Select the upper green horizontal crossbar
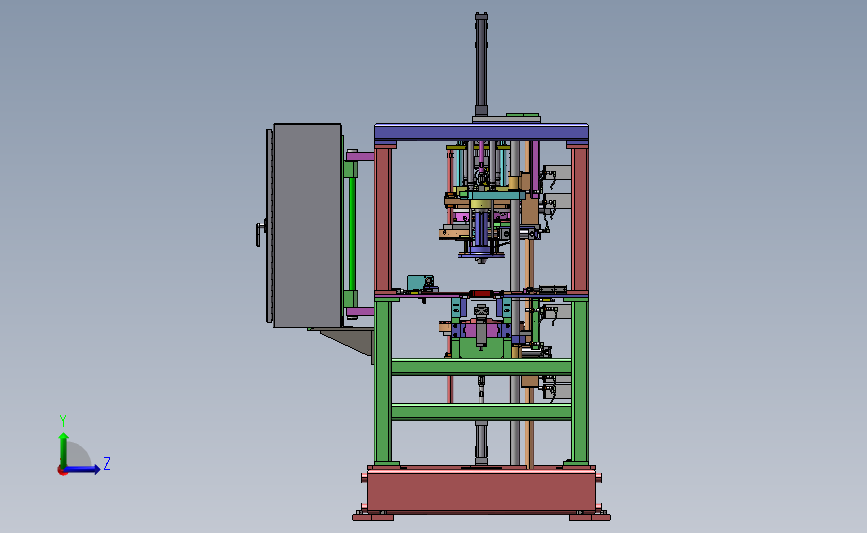 (x=481, y=367)
